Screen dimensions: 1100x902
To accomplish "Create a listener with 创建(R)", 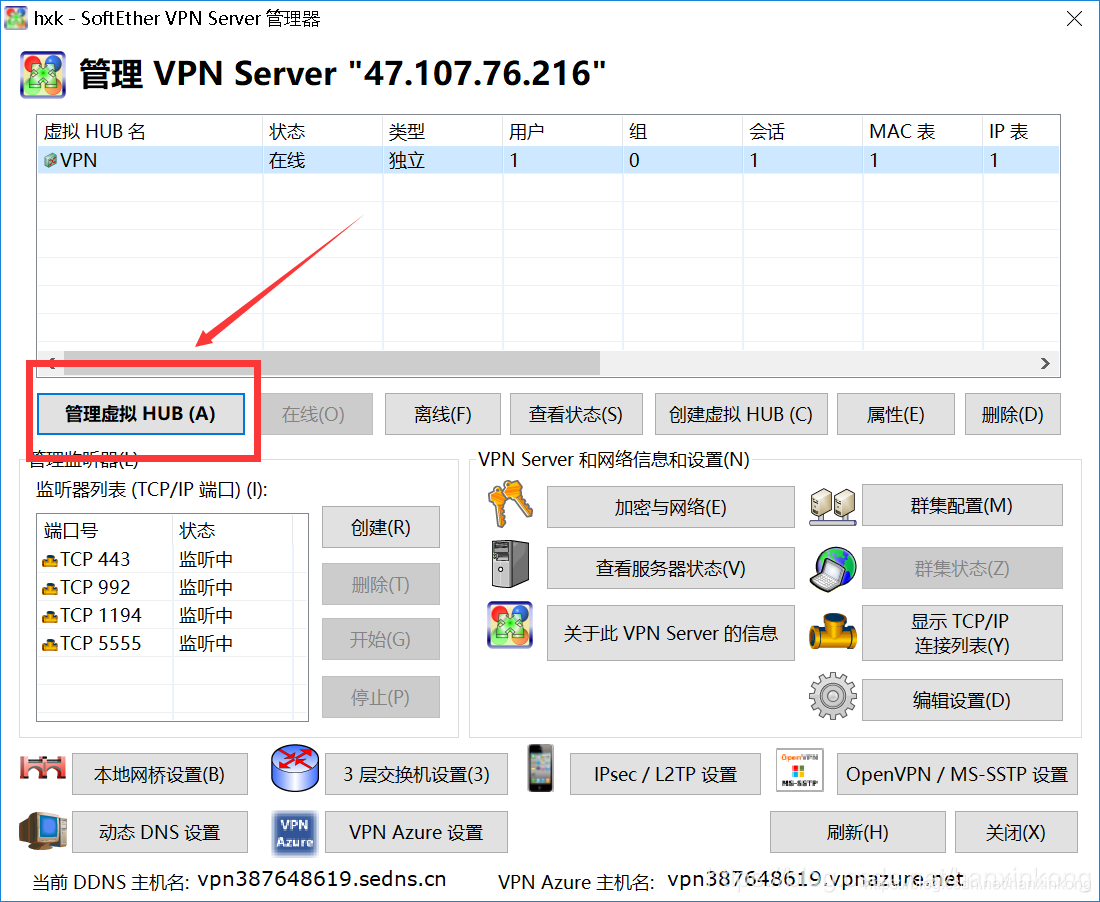I will tap(381, 527).
